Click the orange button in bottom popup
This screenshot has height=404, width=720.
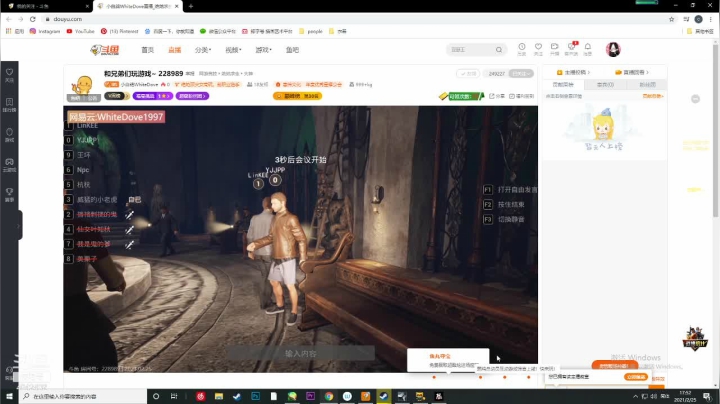click(x=636, y=376)
